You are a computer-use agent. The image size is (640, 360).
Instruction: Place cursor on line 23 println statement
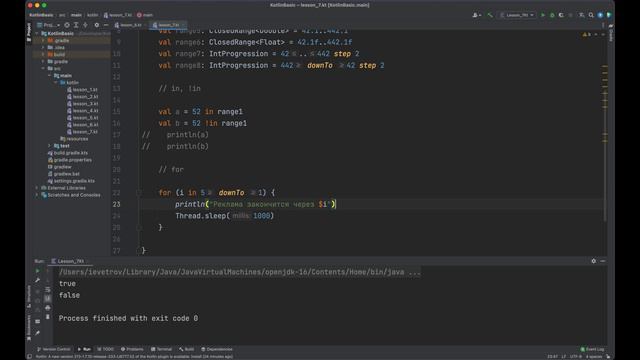click(x=256, y=204)
